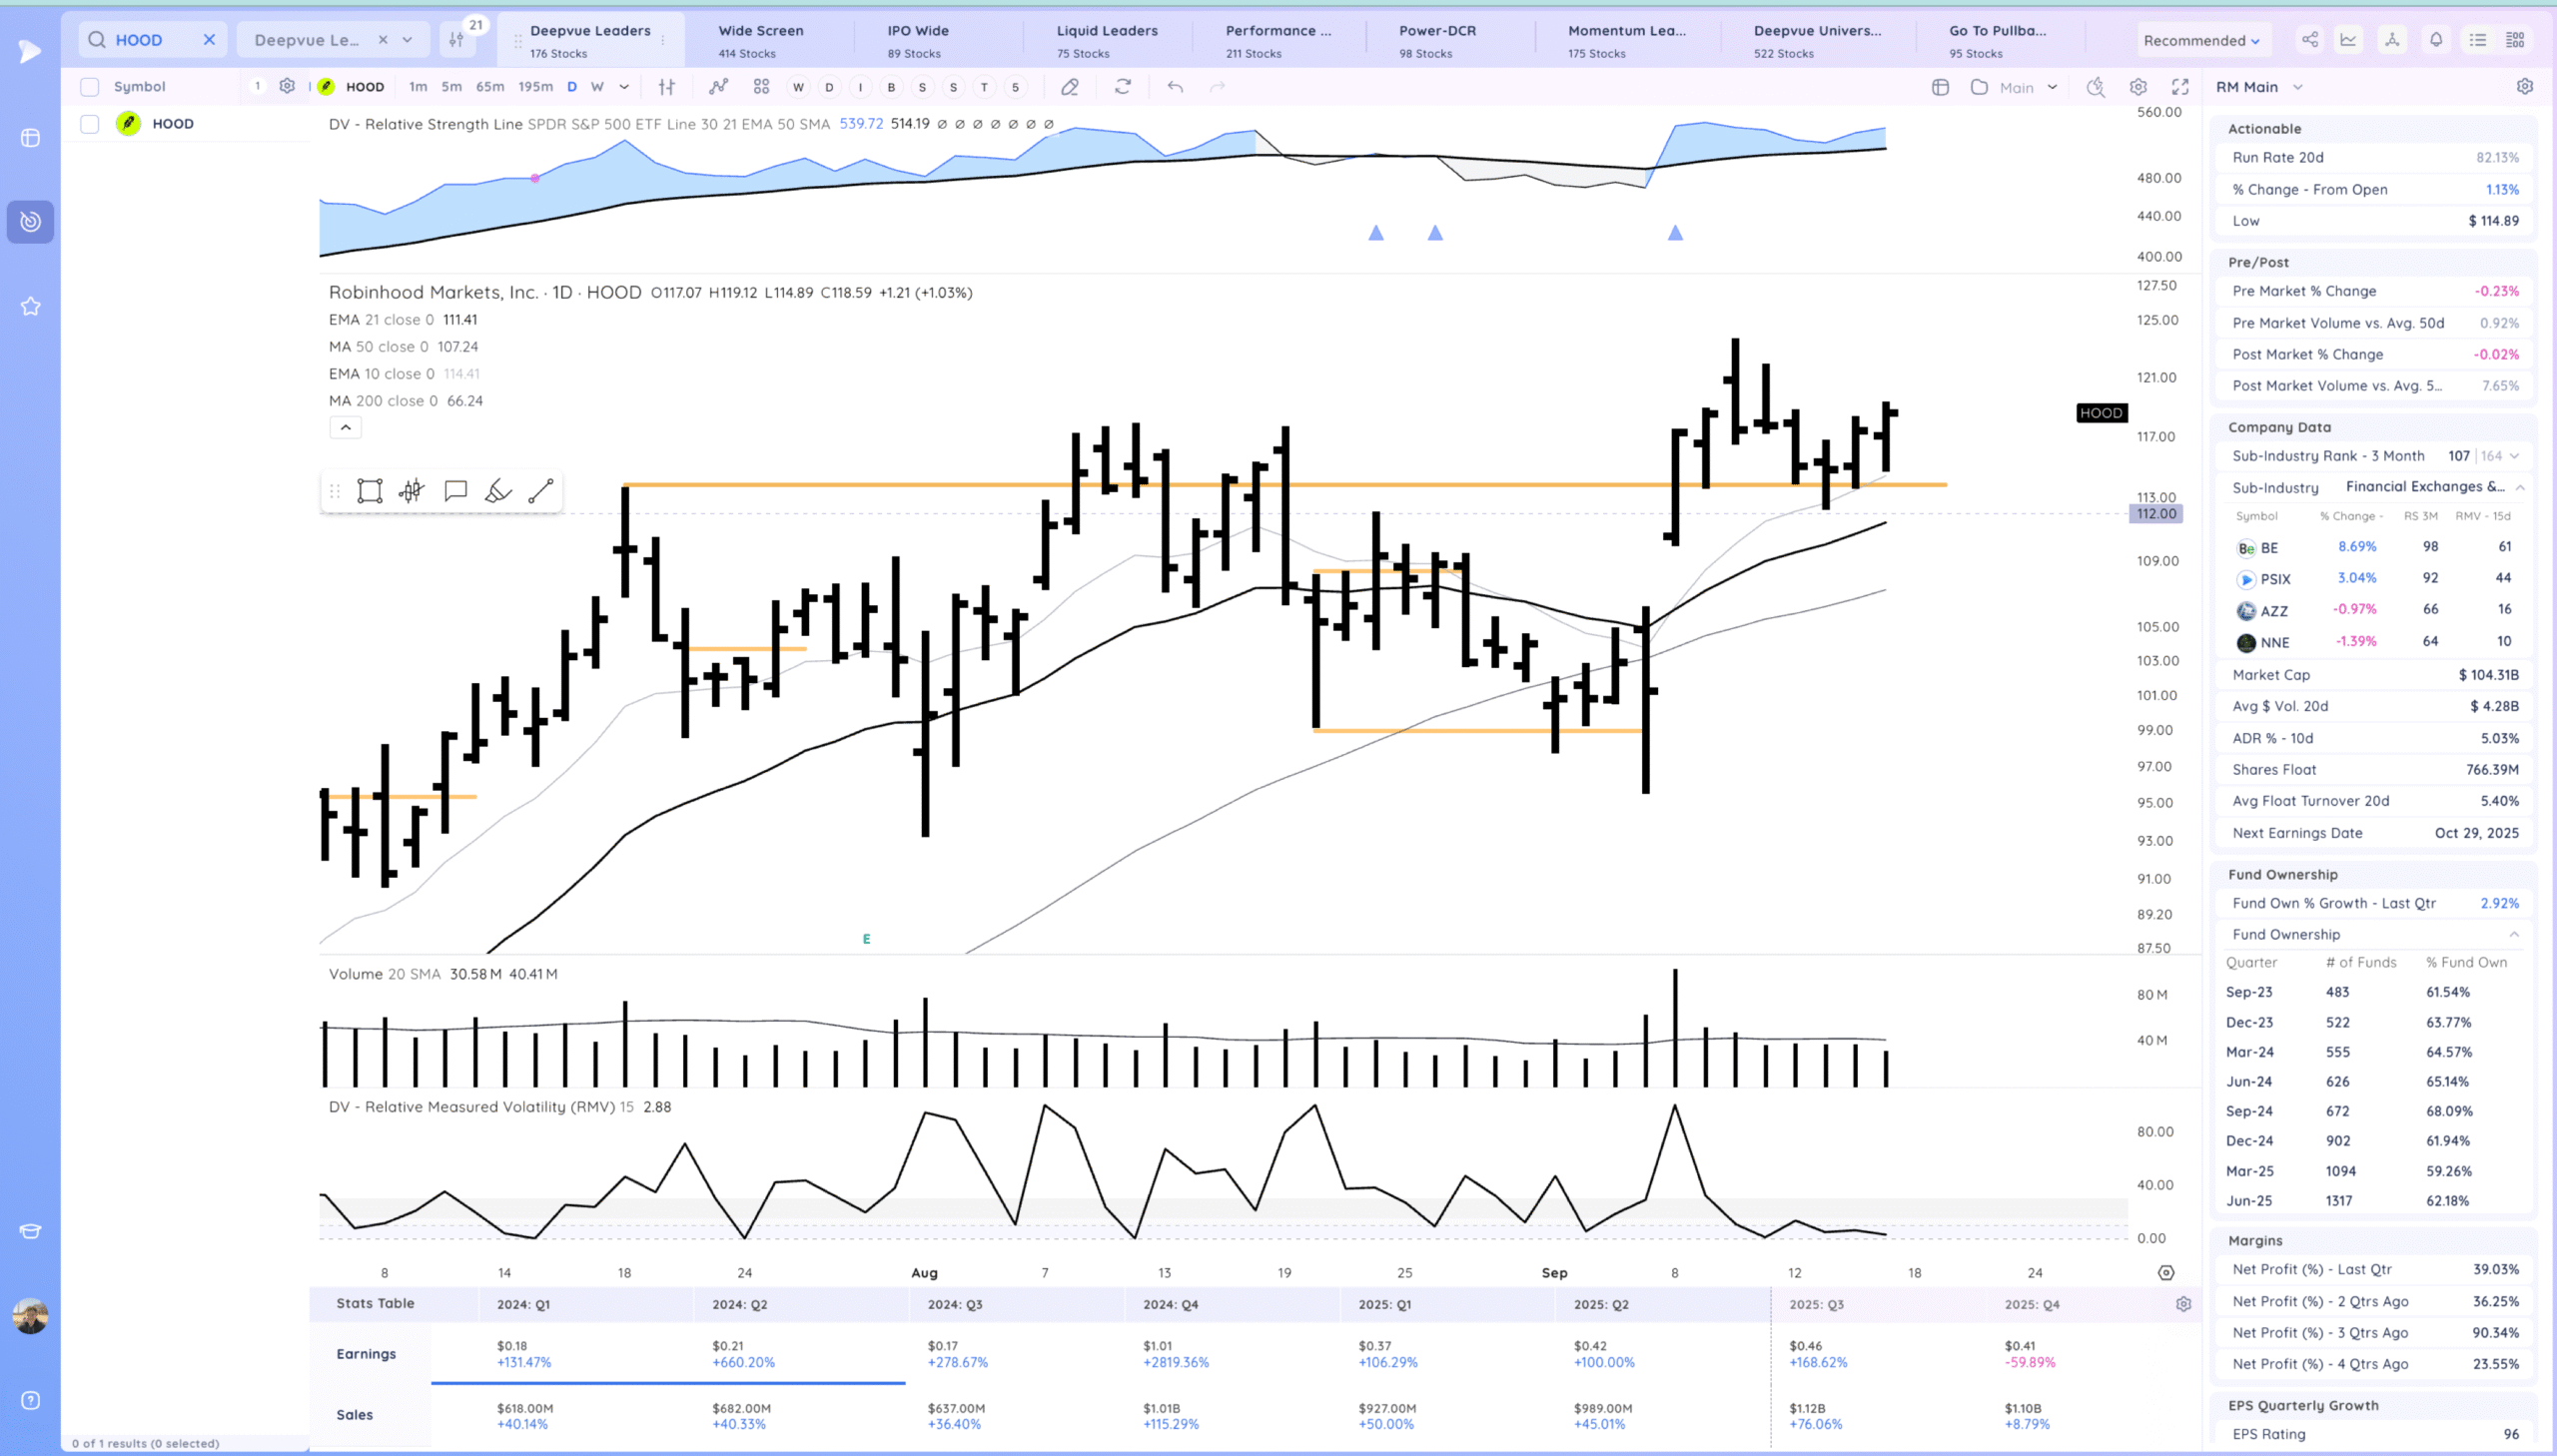The width and height of the screenshot is (2557, 1456).
Task: Switch to Liquid Leaders tab
Action: [1110, 40]
